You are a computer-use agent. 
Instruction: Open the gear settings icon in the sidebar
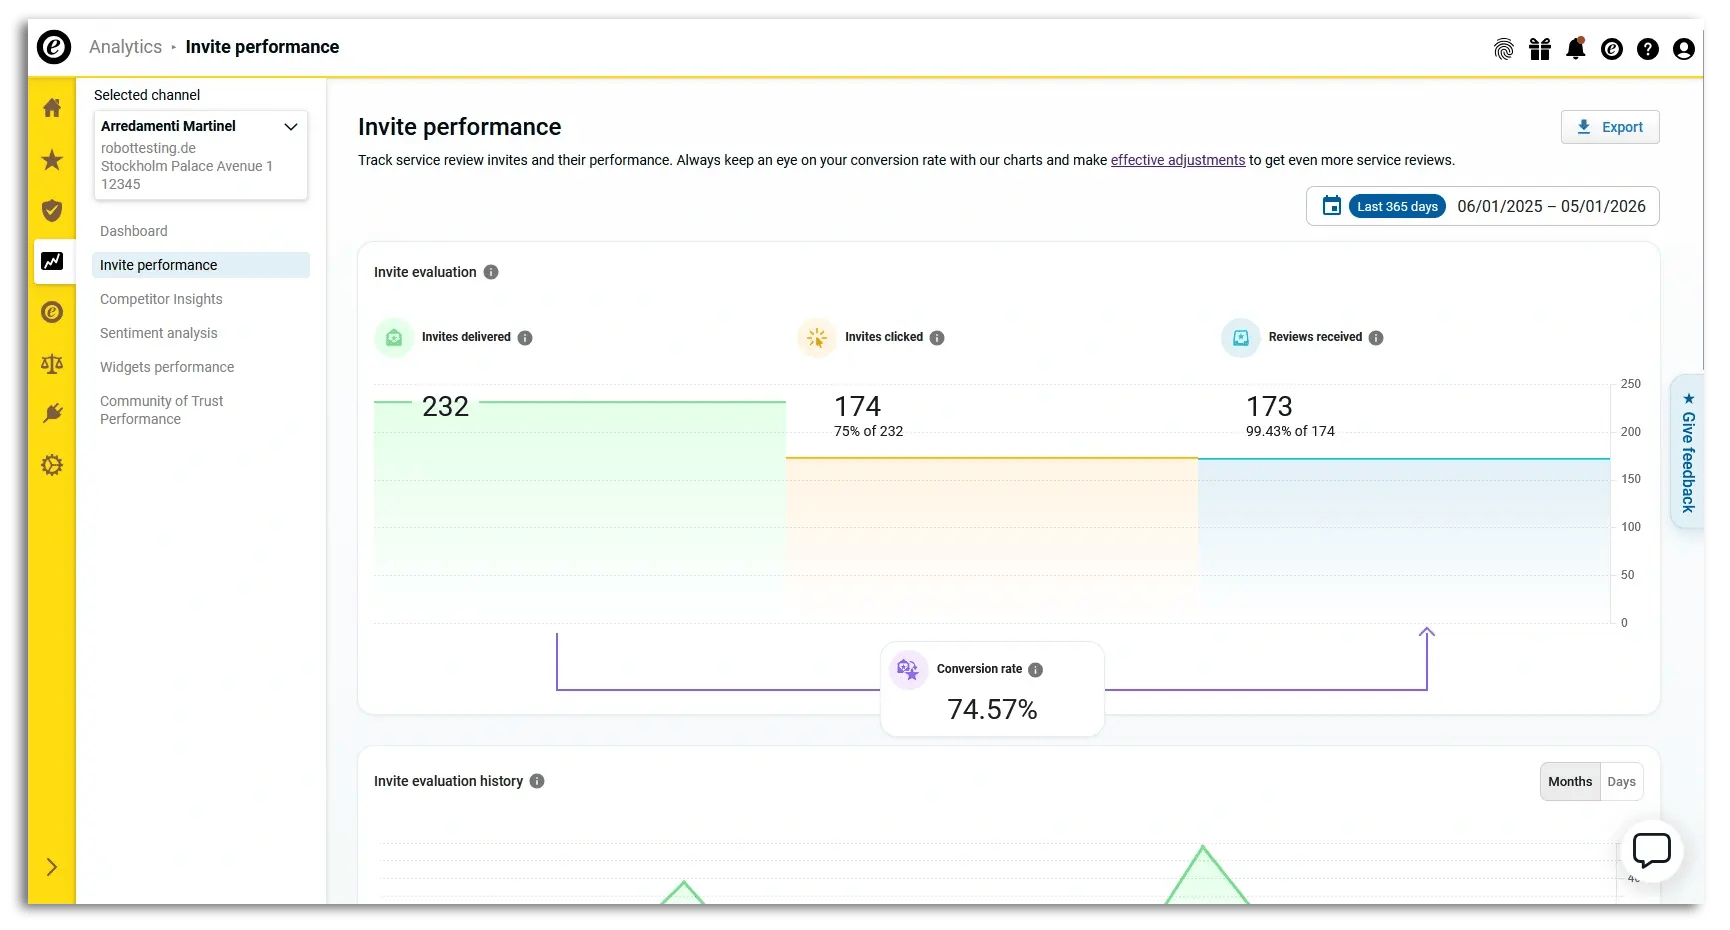(52, 465)
